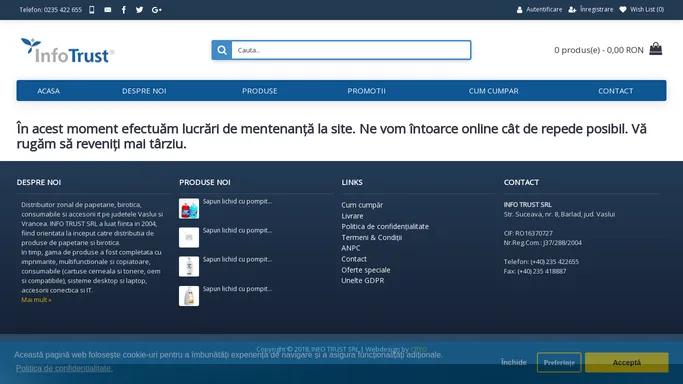Click first Sapun lichid cu pompit... product title
Image resolution: width=683 pixels, height=384 pixels.
[x=237, y=201]
